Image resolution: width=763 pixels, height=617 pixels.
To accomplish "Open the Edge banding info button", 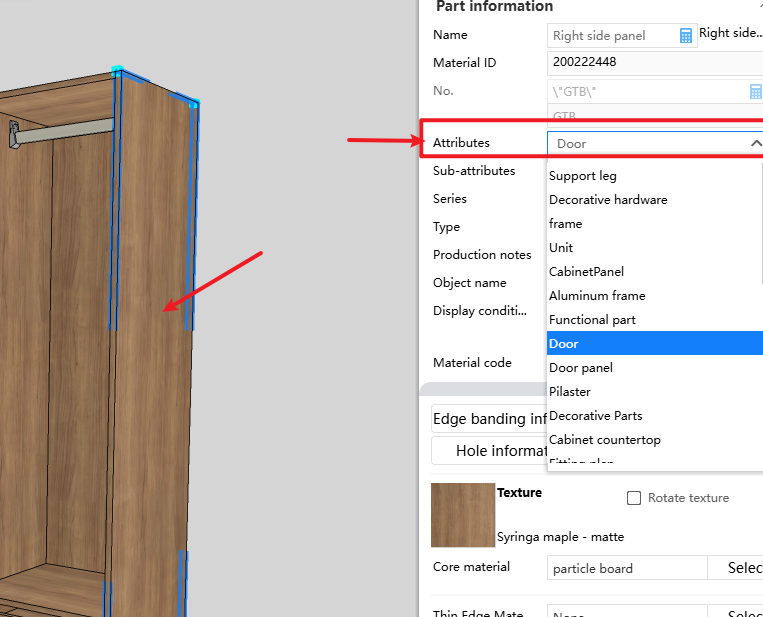I will (489, 419).
